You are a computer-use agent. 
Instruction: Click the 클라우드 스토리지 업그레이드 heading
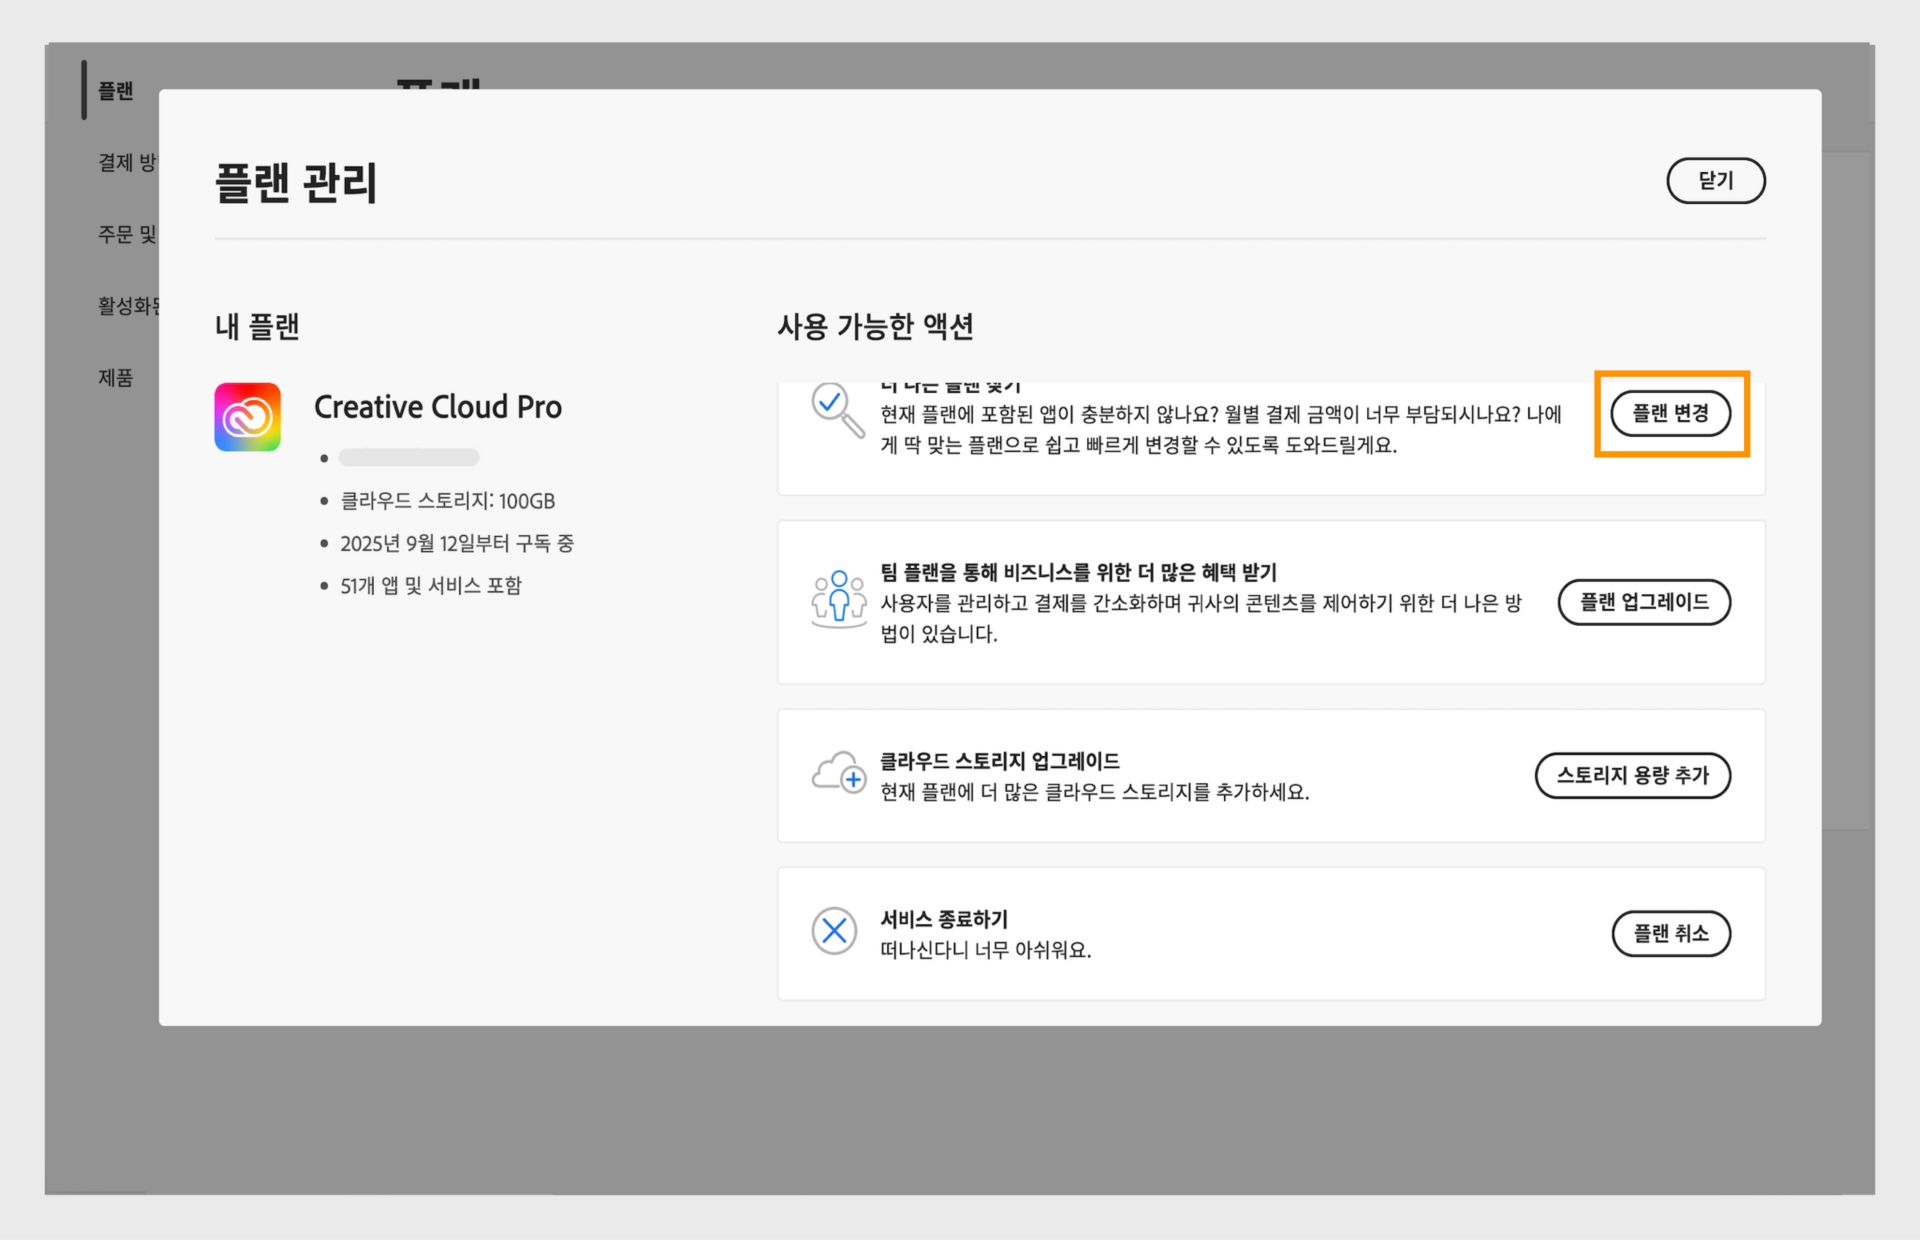(1000, 760)
